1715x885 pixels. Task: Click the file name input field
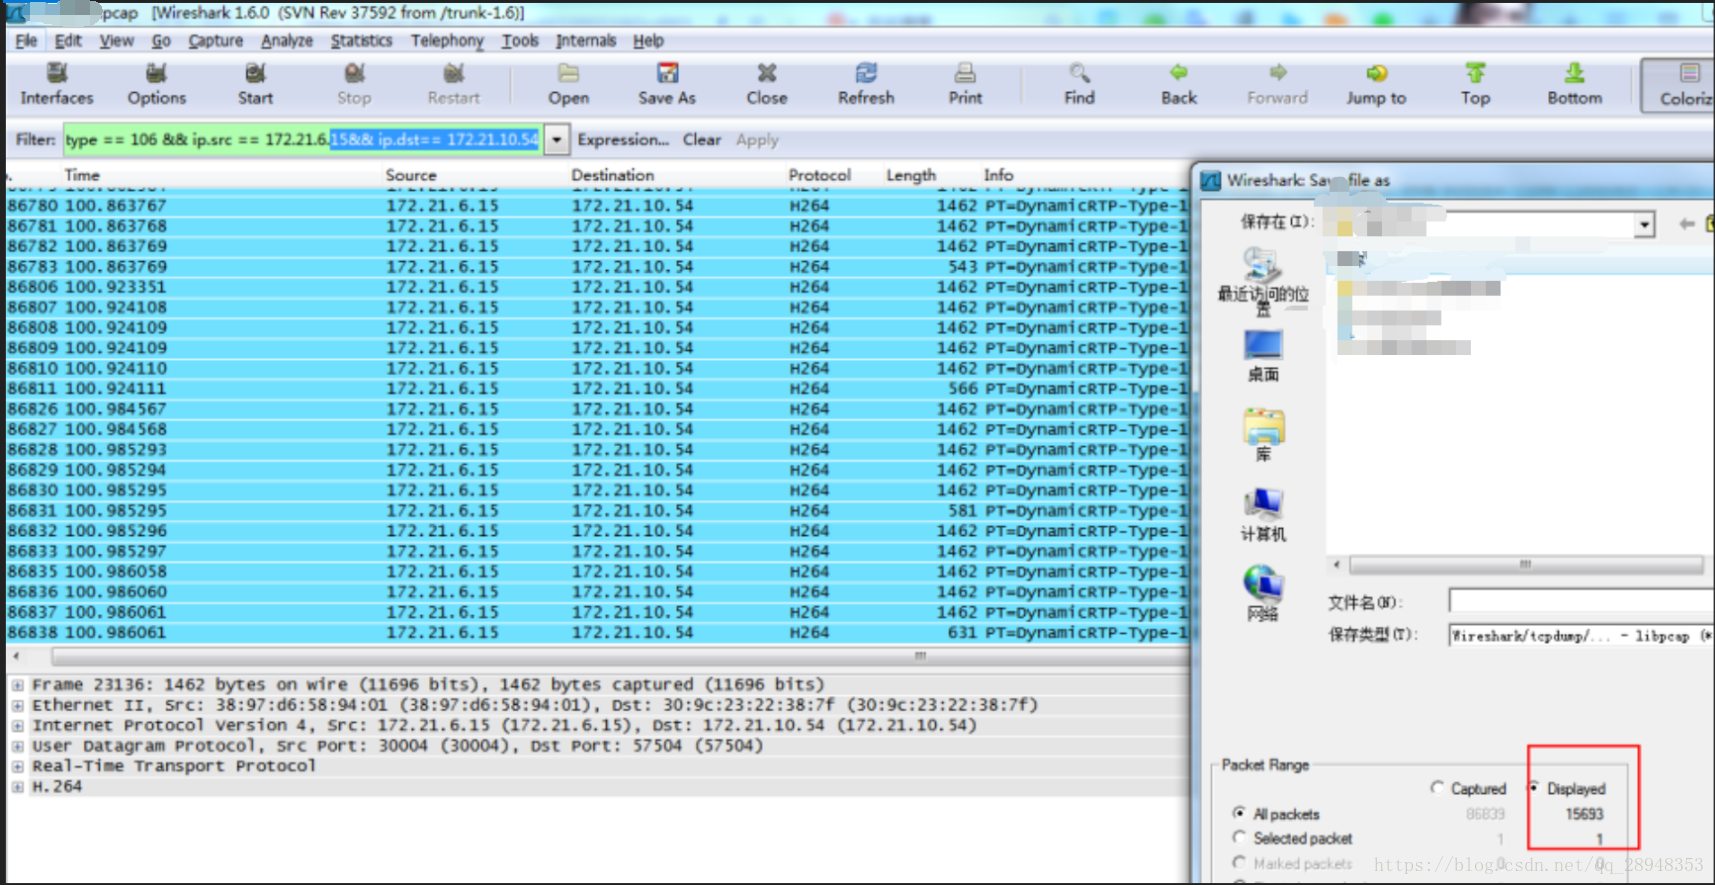(1581, 601)
